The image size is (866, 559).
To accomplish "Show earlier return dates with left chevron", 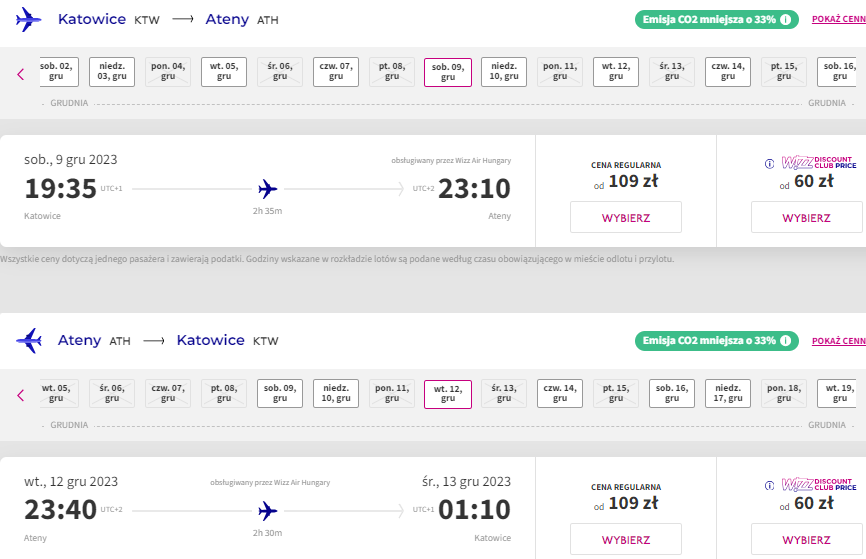I will [x=21, y=395].
